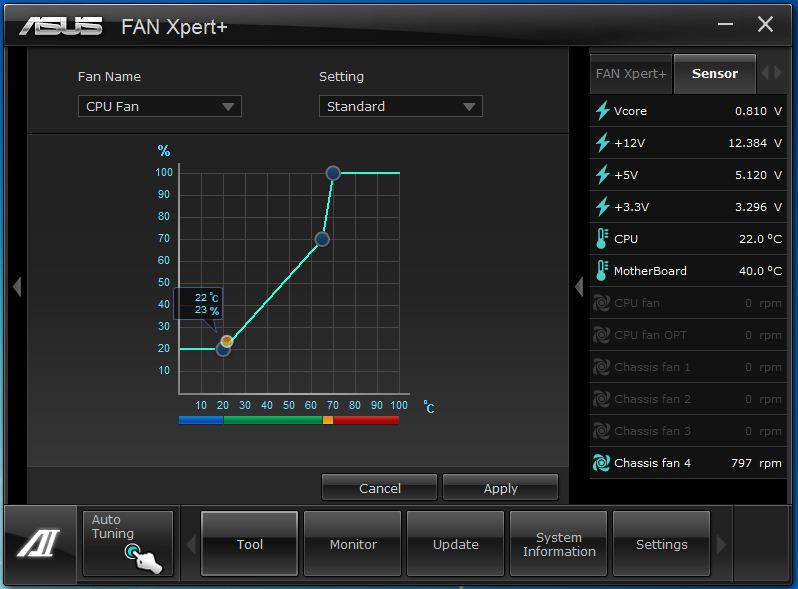Click the Chassis fan 4 icon
Image resolution: width=798 pixels, height=589 pixels.
pyautogui.click(x=602, y=463)
